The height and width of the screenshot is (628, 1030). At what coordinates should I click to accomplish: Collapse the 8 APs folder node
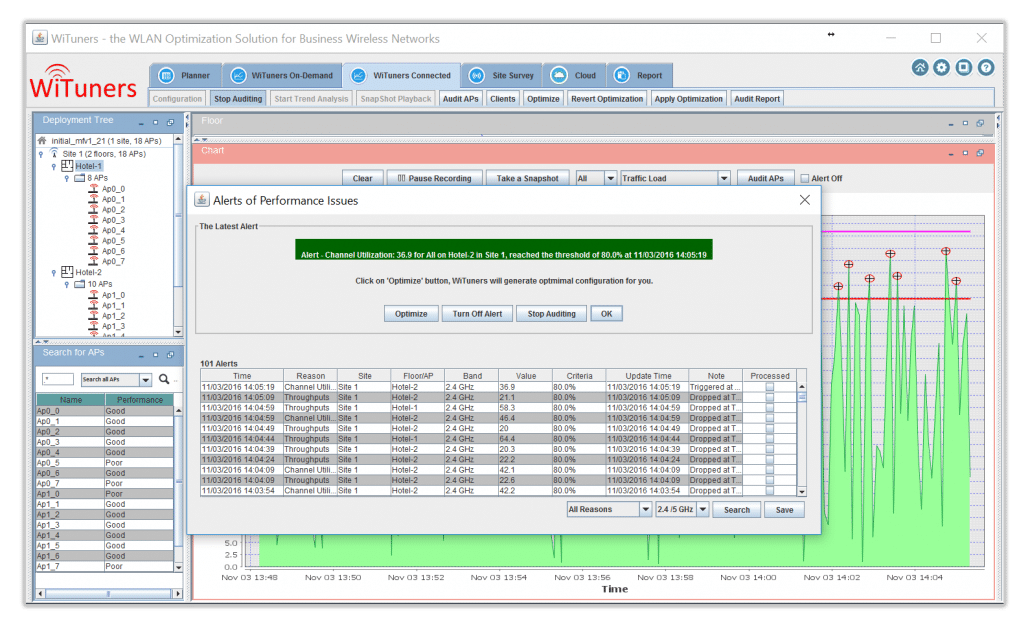(x=66, y=179)
